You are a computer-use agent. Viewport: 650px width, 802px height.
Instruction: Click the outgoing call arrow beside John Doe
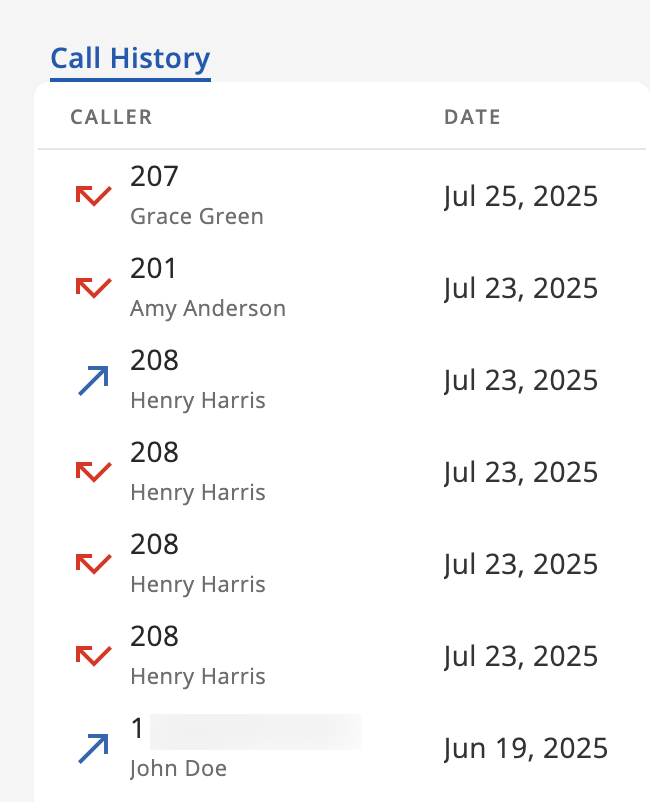pyautogui.click(x=93, y=748)
